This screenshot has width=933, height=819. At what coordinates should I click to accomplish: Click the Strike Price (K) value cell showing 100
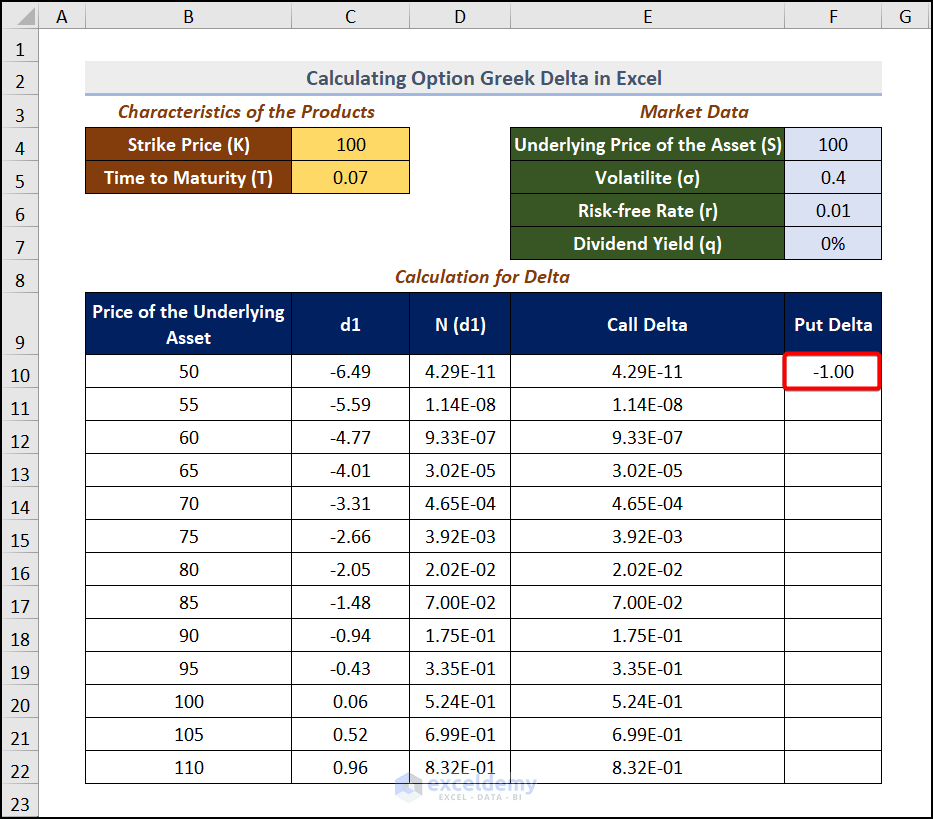(350, 144)
